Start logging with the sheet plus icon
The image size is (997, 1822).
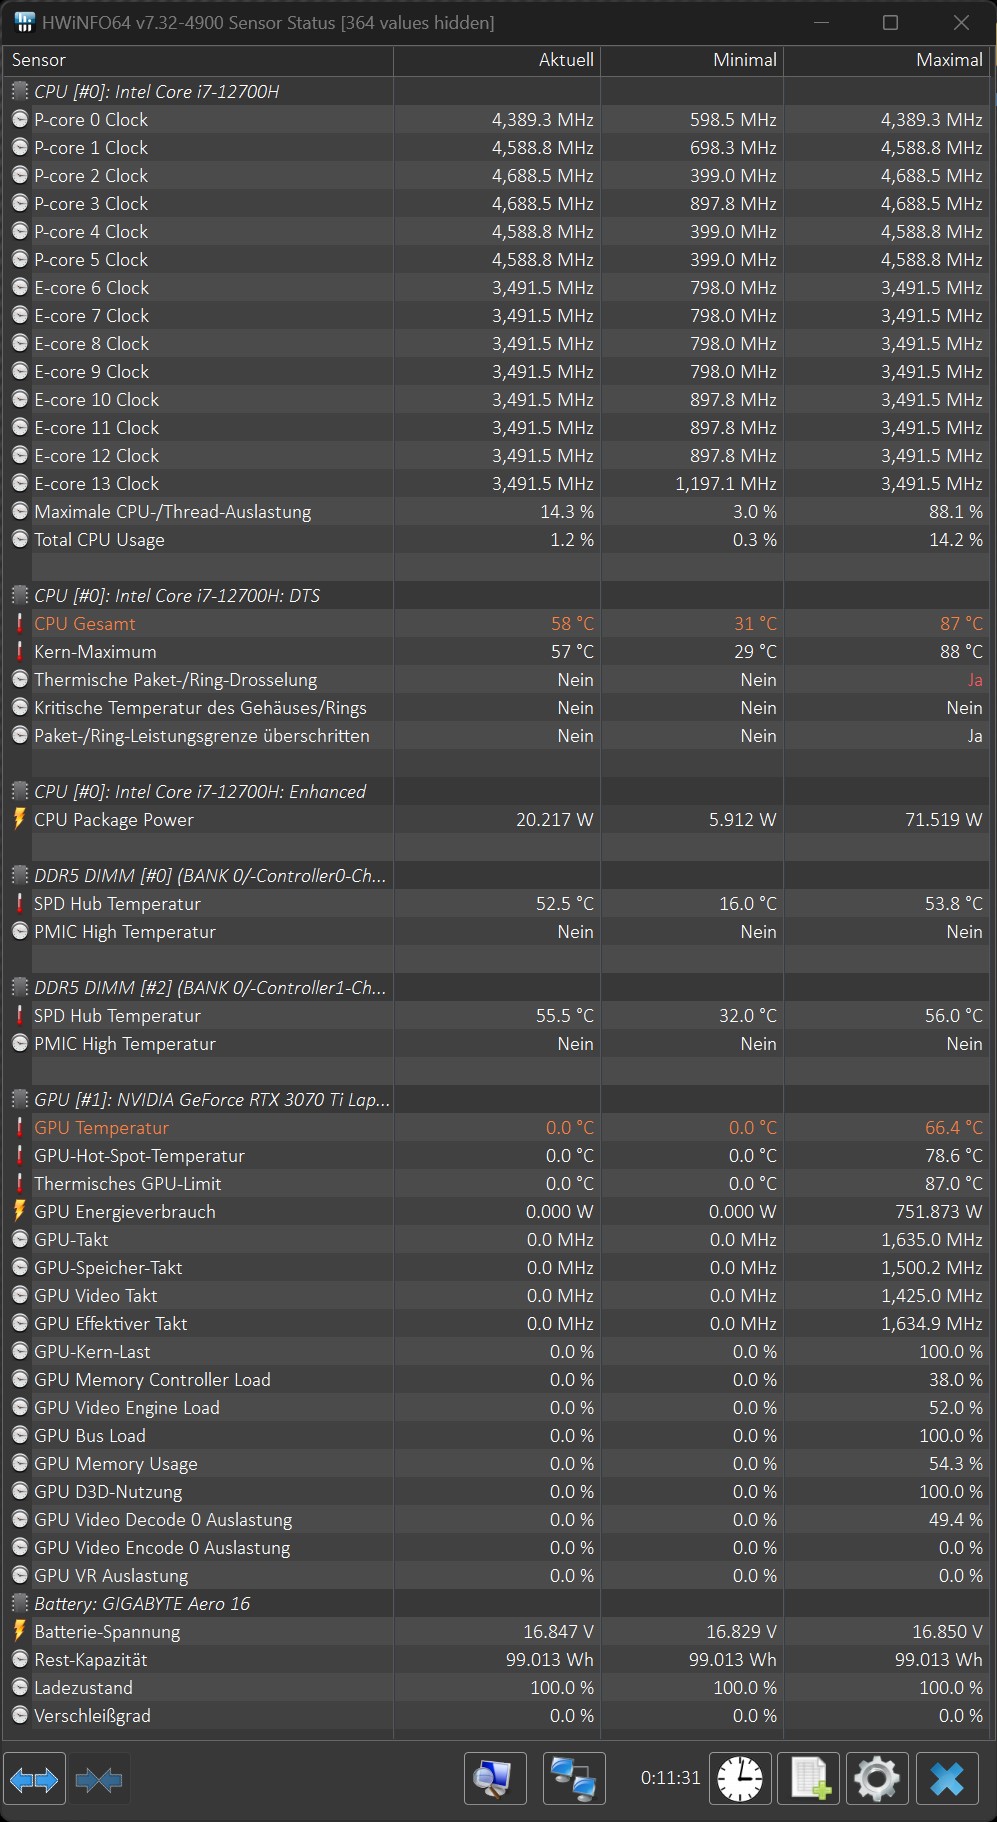tap(809, 1779)
